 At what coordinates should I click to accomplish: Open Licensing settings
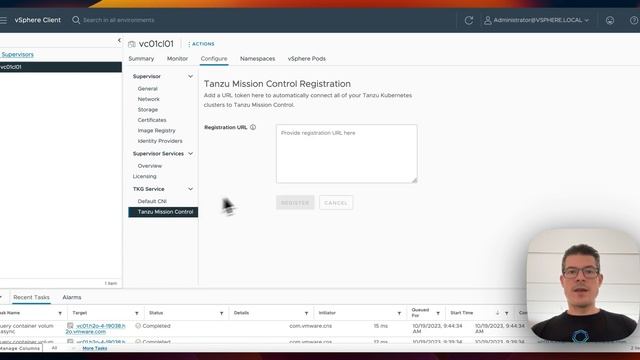[144, 176]
